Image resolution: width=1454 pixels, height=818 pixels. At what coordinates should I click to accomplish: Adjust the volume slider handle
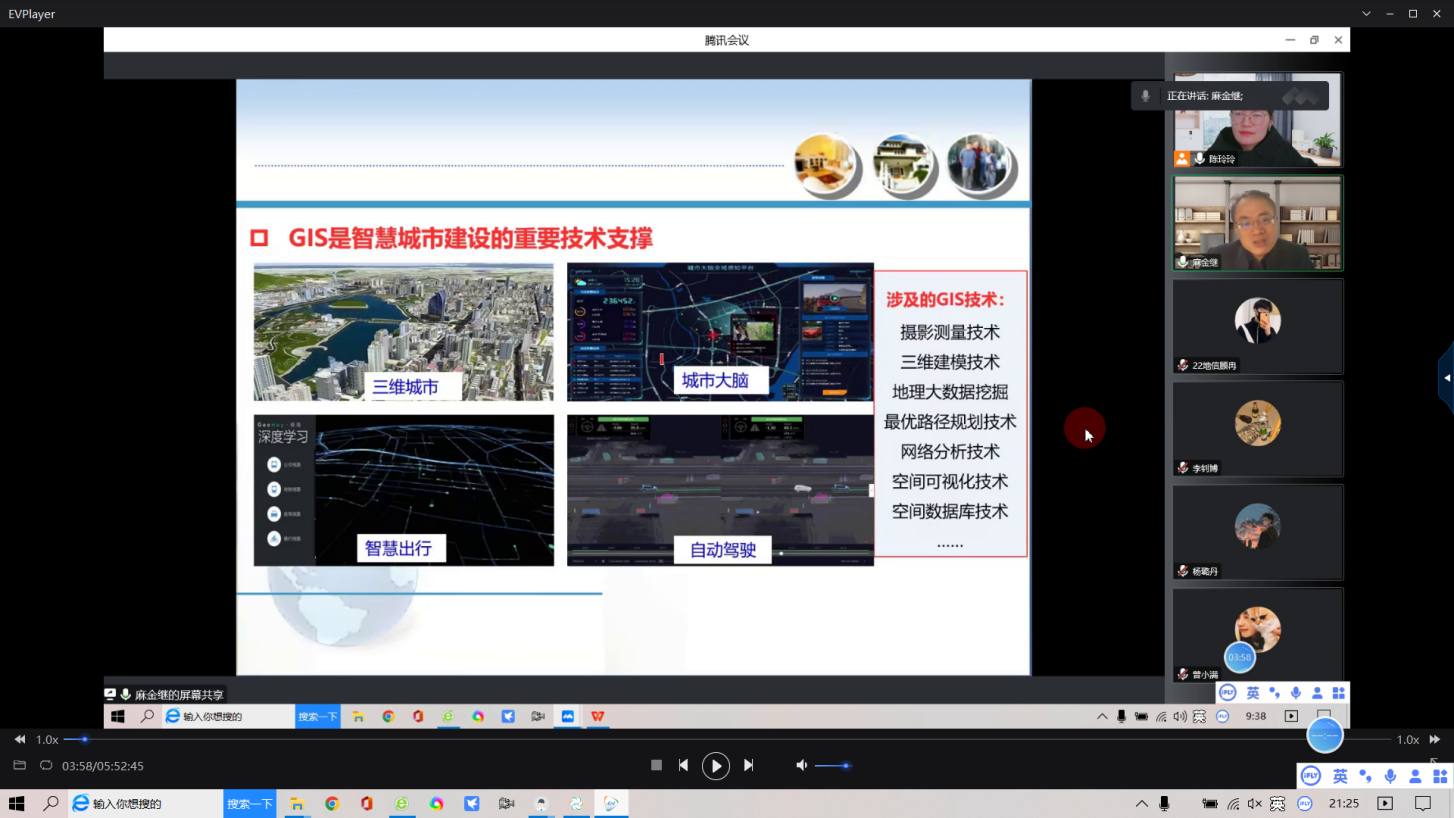(846, 766)
